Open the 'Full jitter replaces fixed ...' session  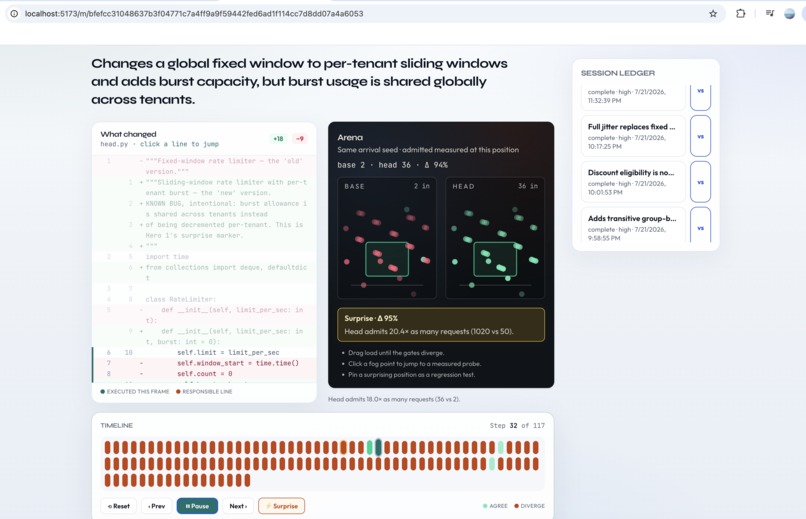(x=633, y=136)
